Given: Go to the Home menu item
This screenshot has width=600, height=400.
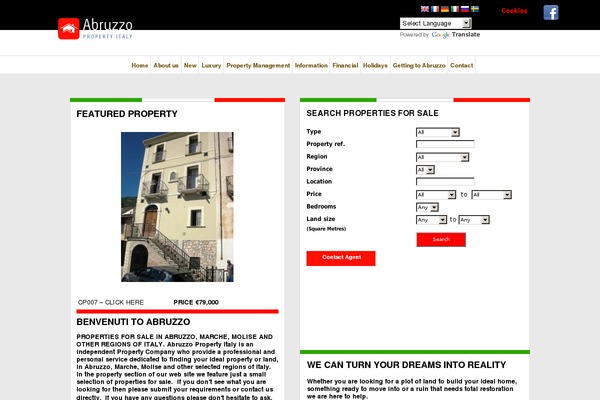Looking at the screenshot, I should pyautogui.click(x=140, y=65).
